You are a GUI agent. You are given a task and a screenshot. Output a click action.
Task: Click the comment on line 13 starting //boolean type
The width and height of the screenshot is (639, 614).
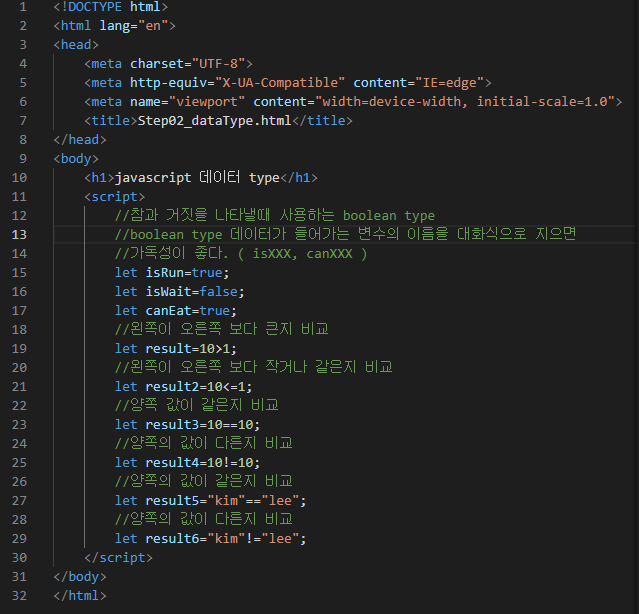coord(346,234)
